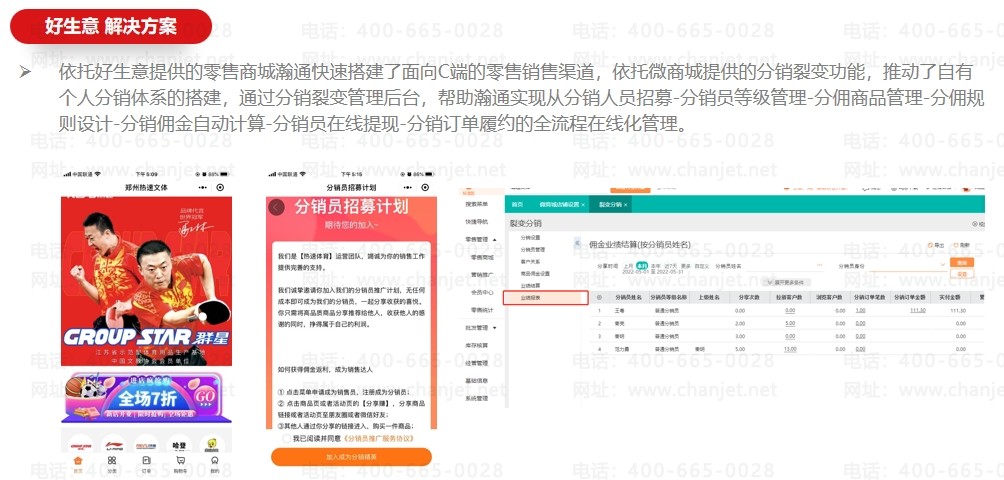Click the orange 查询 query button
Screen dimensions: 1004x480
[x=962, y=262]
